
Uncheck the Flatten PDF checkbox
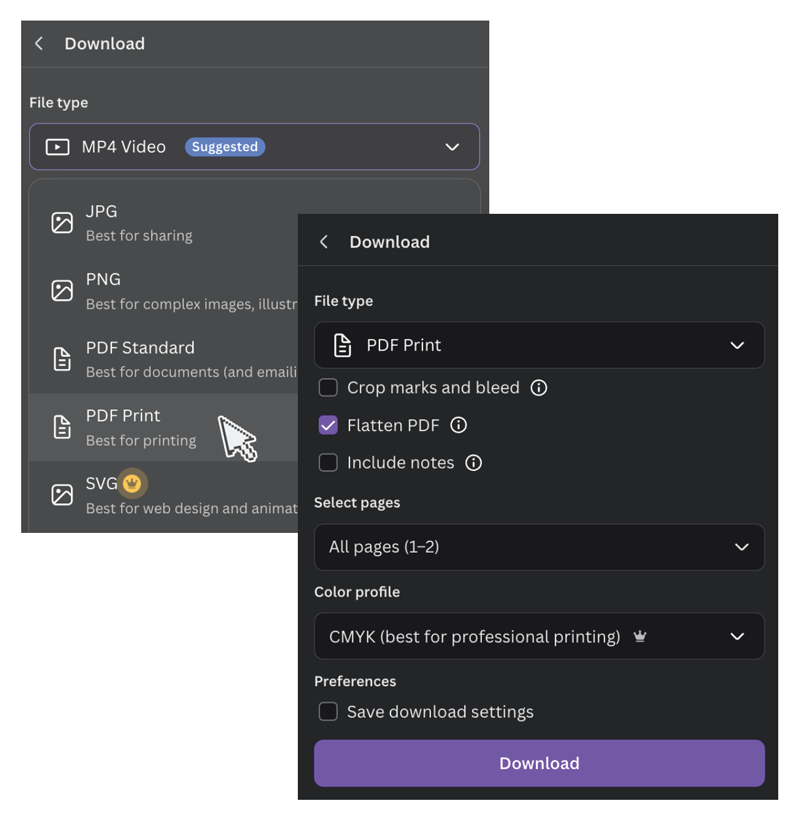click(x=328, y=425)
